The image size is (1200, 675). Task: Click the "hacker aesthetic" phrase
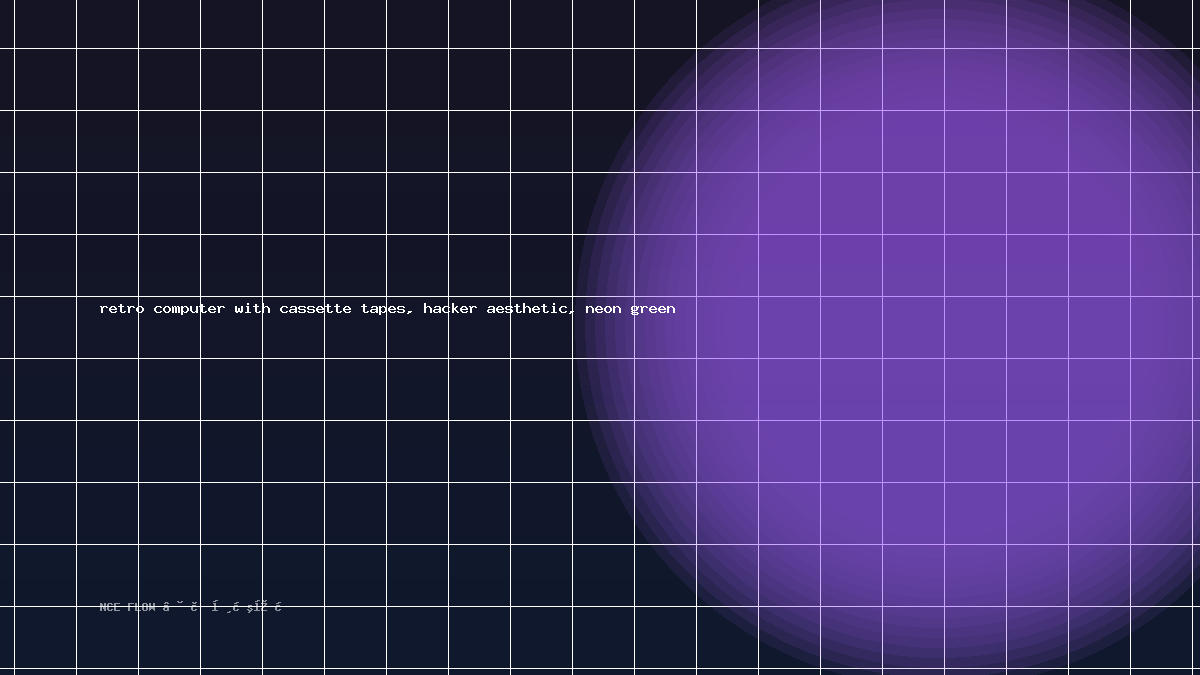[499, 309]
